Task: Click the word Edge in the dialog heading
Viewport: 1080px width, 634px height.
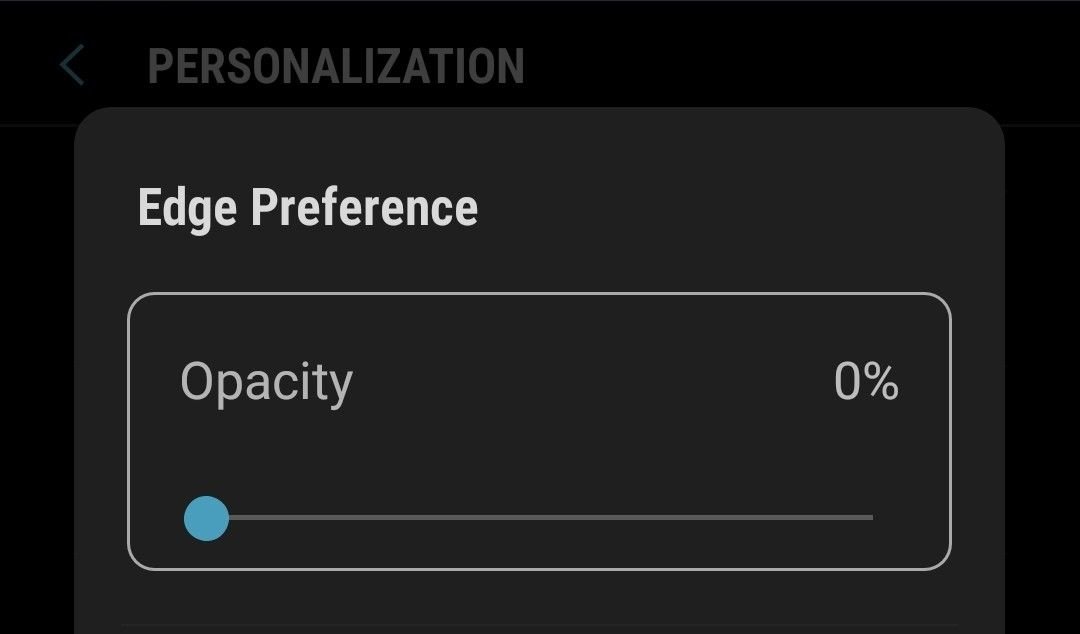Action: tap(187, 208)
